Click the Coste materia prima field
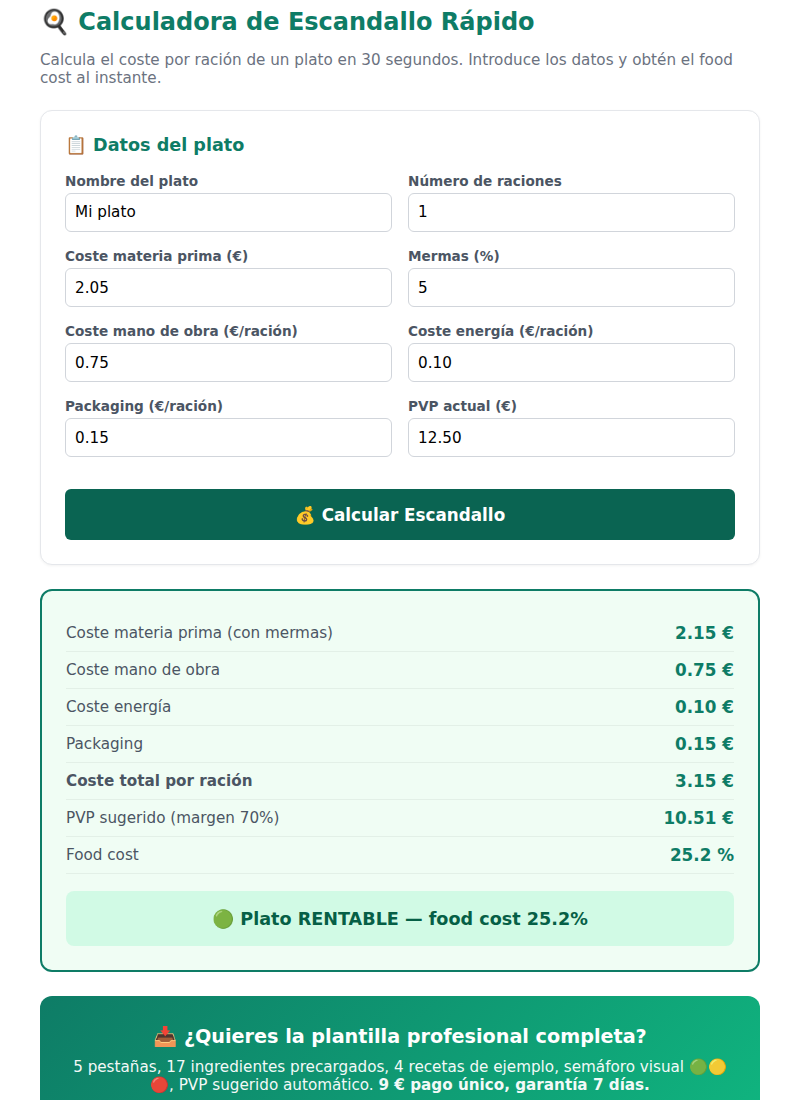This screenshot has height=1100, width=800. [x=228, y=287]
